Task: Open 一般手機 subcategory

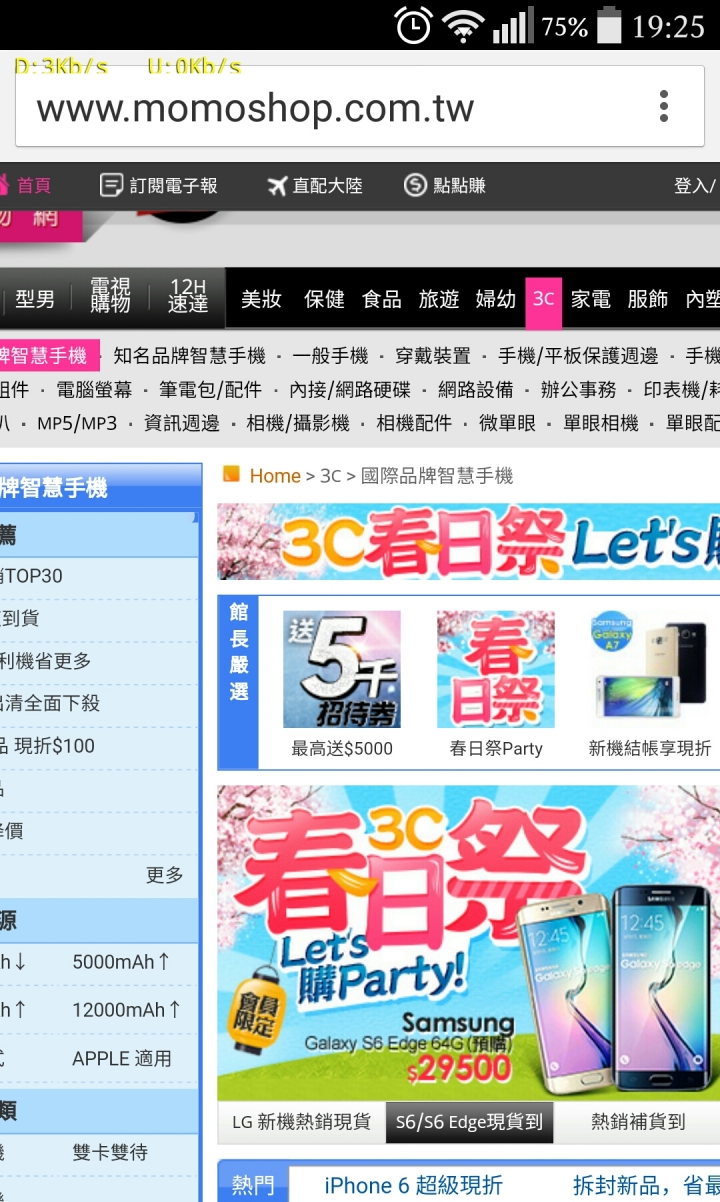Action: pos(330,356)
